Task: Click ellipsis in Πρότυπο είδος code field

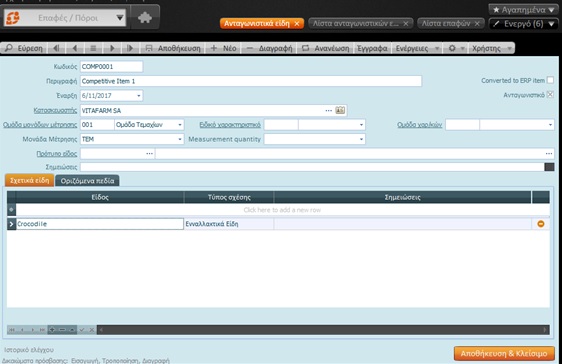Action: [149, 154]
